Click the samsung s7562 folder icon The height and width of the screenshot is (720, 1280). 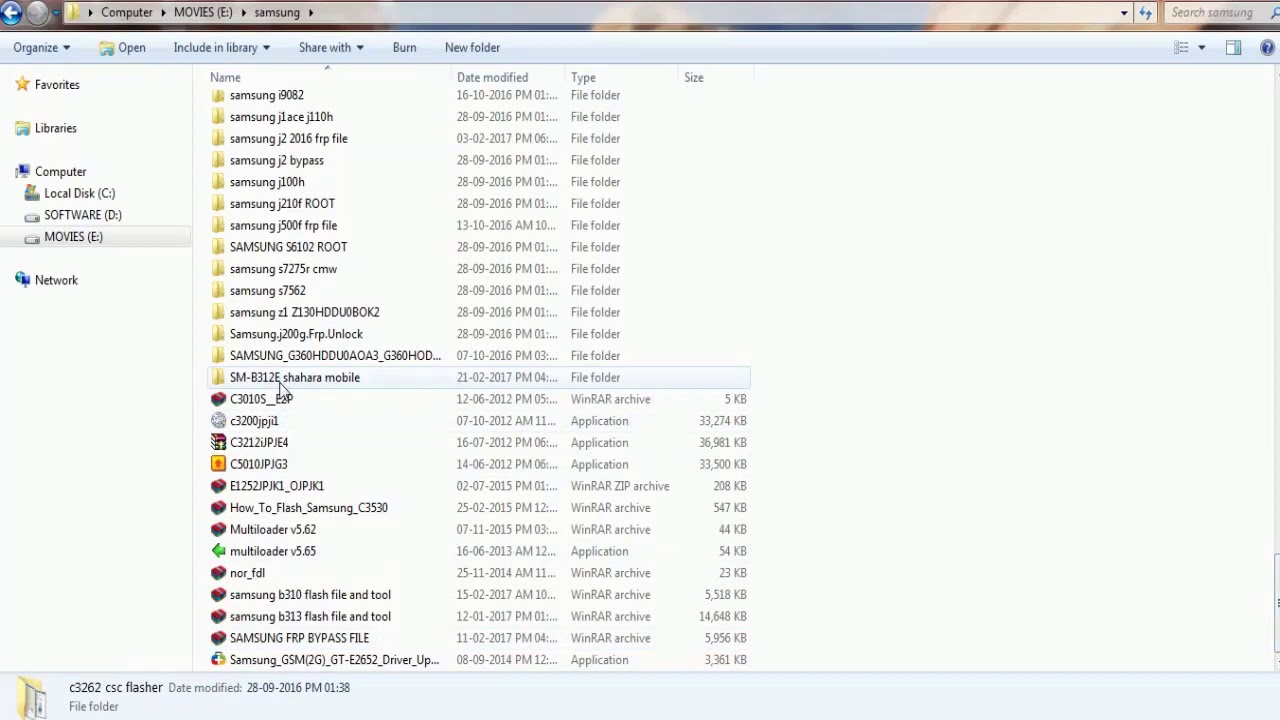pyautogui.click(x=218, y=290)
